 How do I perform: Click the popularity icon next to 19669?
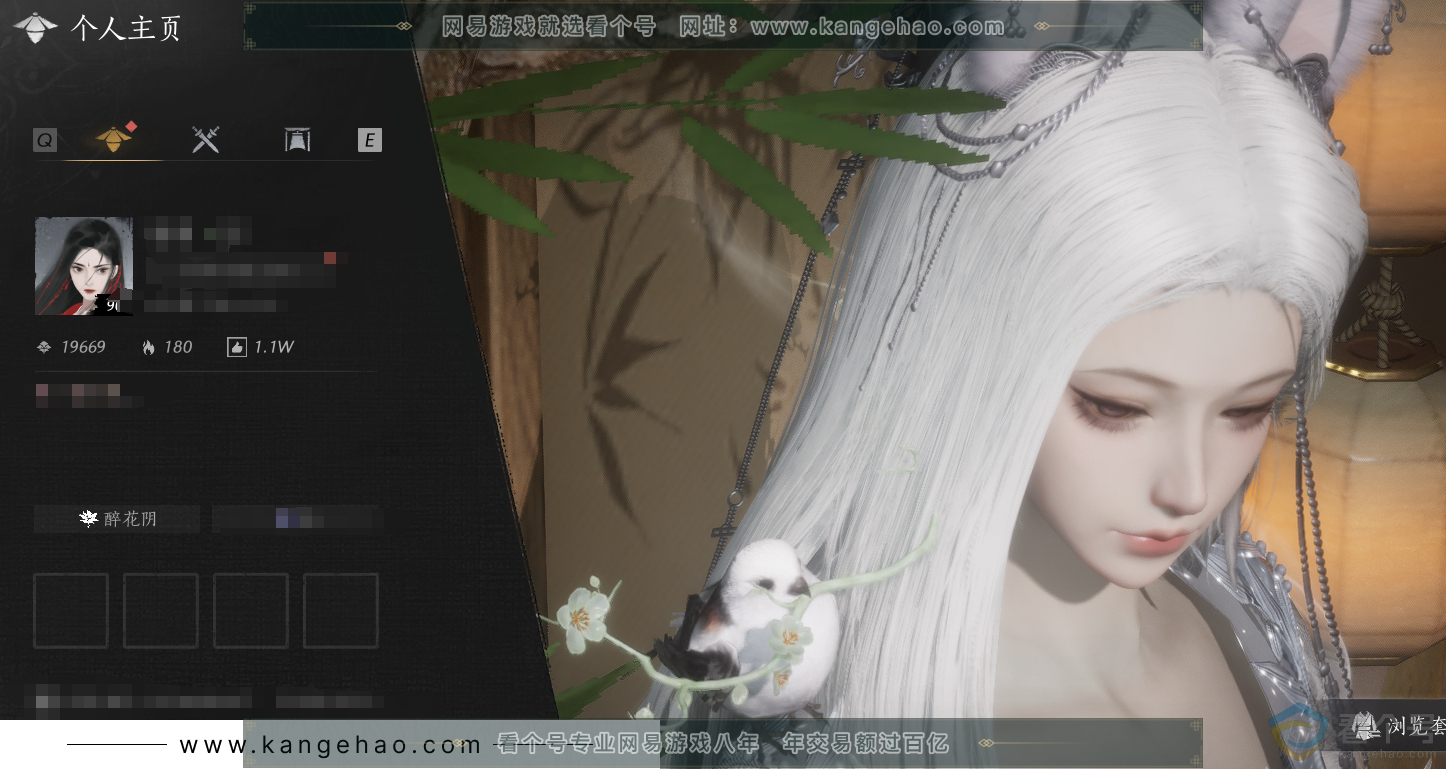[x=44, y=347]
